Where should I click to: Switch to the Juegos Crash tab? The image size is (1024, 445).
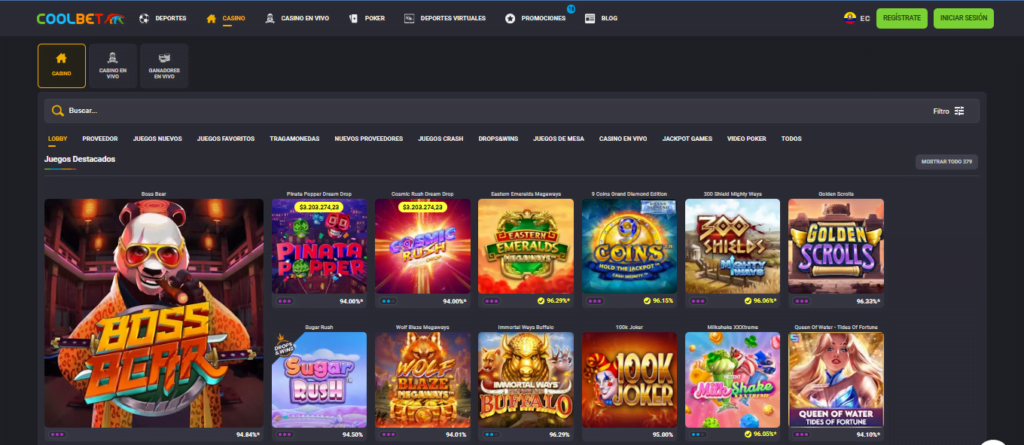click(x=440, y=139)
